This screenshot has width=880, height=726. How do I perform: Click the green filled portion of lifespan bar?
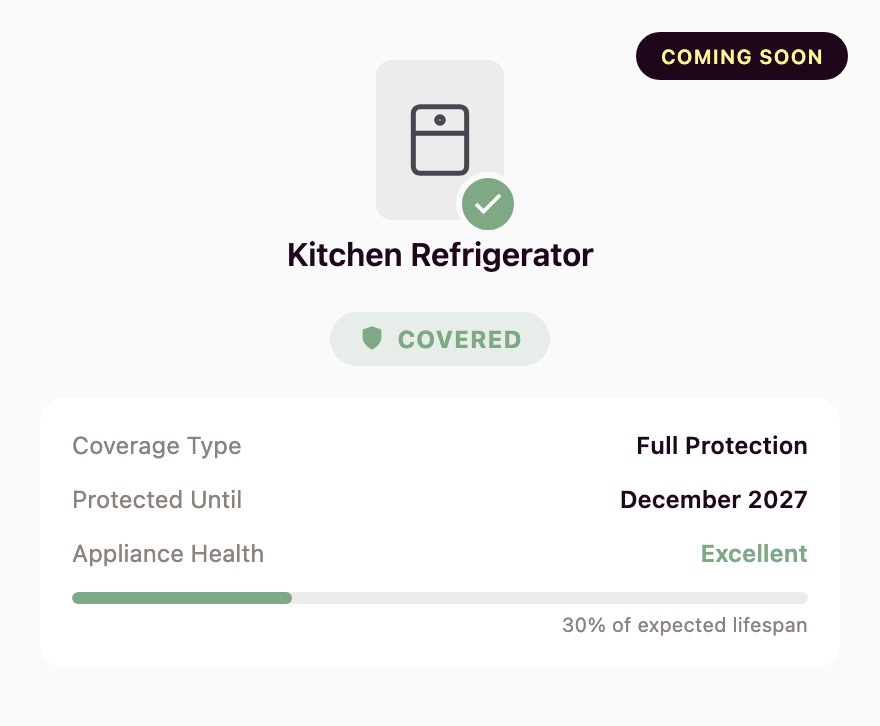(x=180, y=598)
